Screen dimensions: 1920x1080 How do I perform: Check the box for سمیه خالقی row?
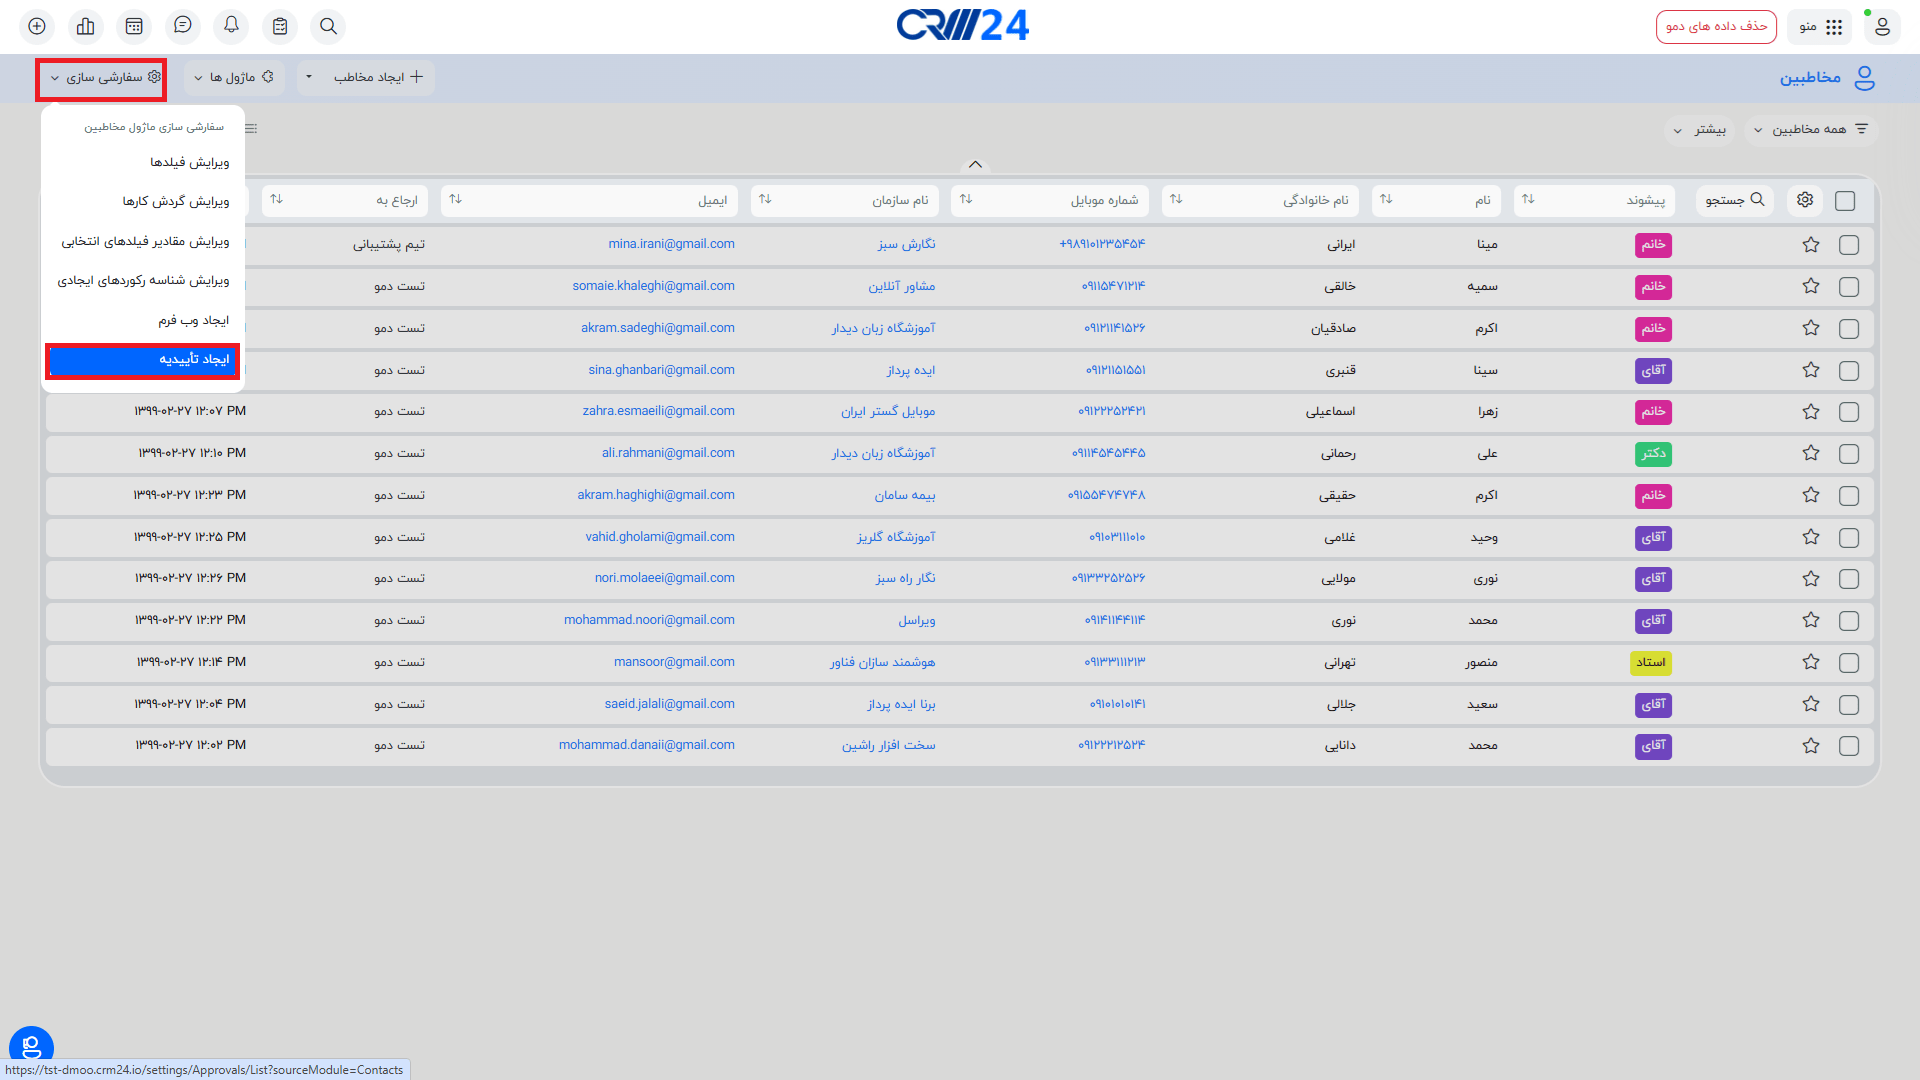[x=1849, y=287]
